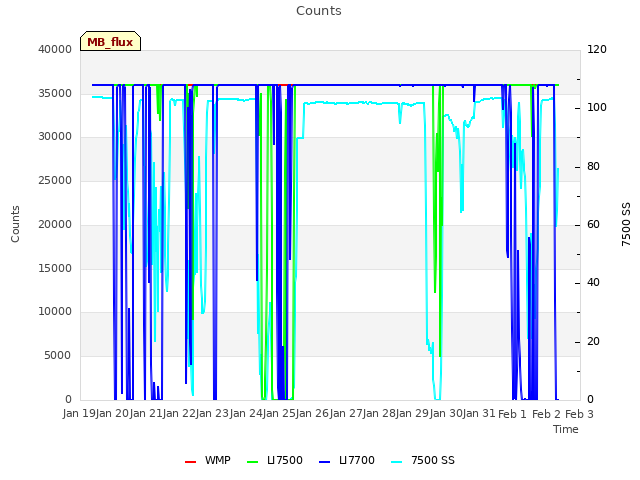Click the left axis title Counts
The image size is (640, 480).
click(15, 224)
